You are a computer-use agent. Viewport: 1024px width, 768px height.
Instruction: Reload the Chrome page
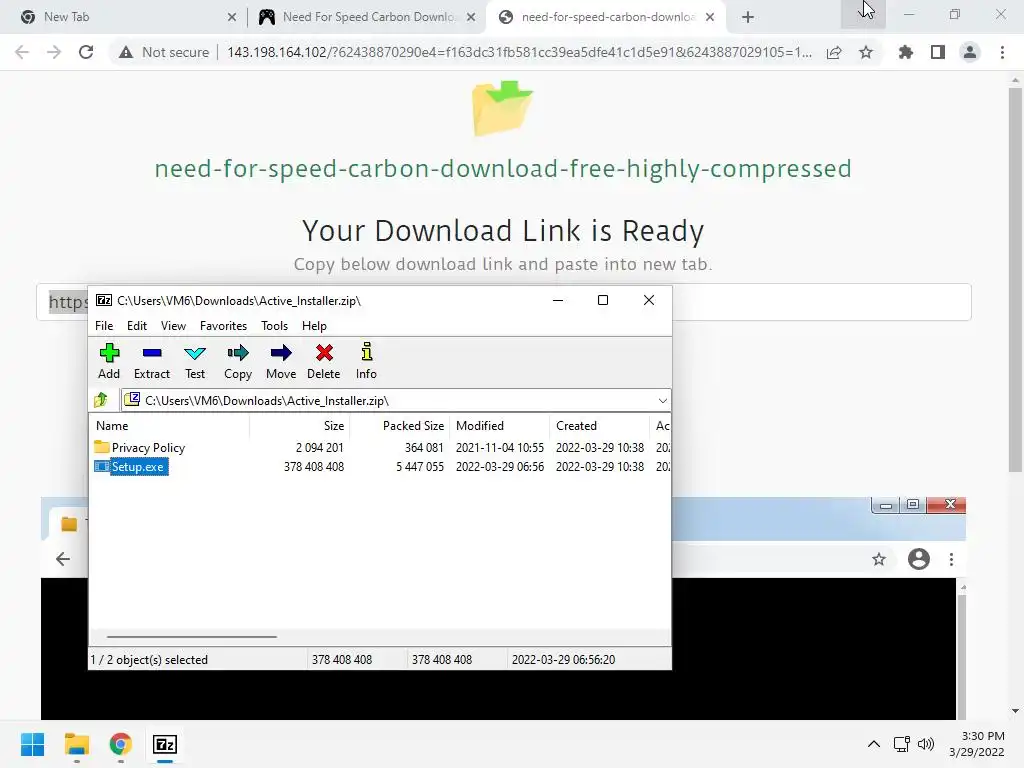86,52
